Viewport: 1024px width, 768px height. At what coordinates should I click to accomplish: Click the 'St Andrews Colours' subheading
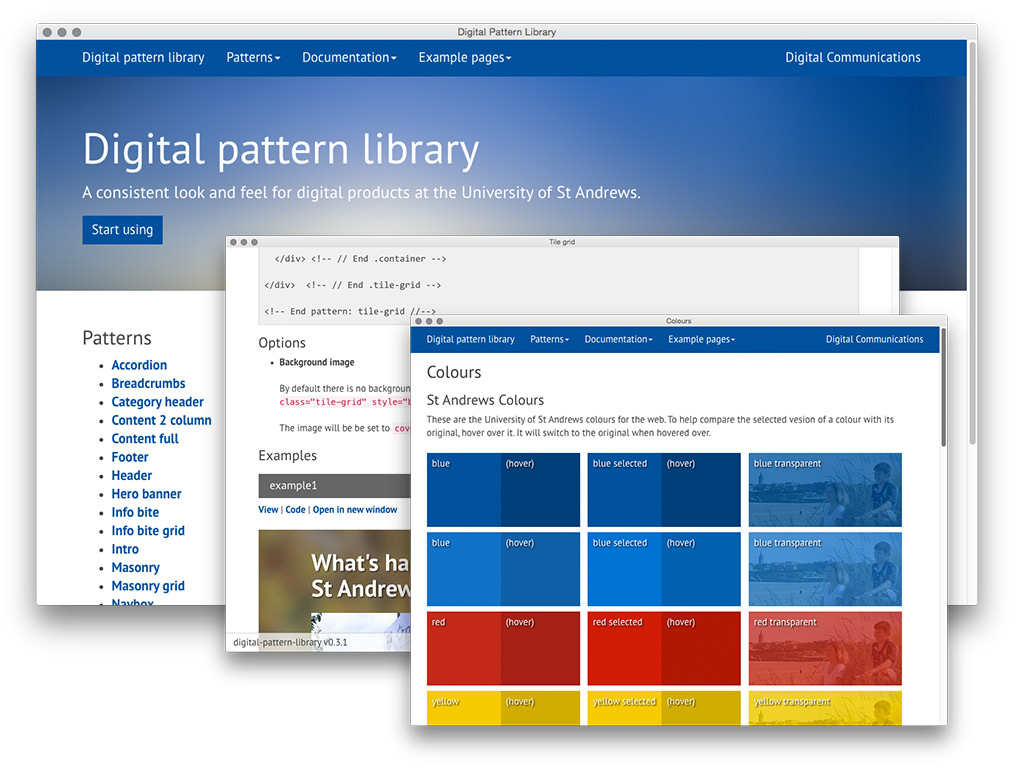coord(485,400)
